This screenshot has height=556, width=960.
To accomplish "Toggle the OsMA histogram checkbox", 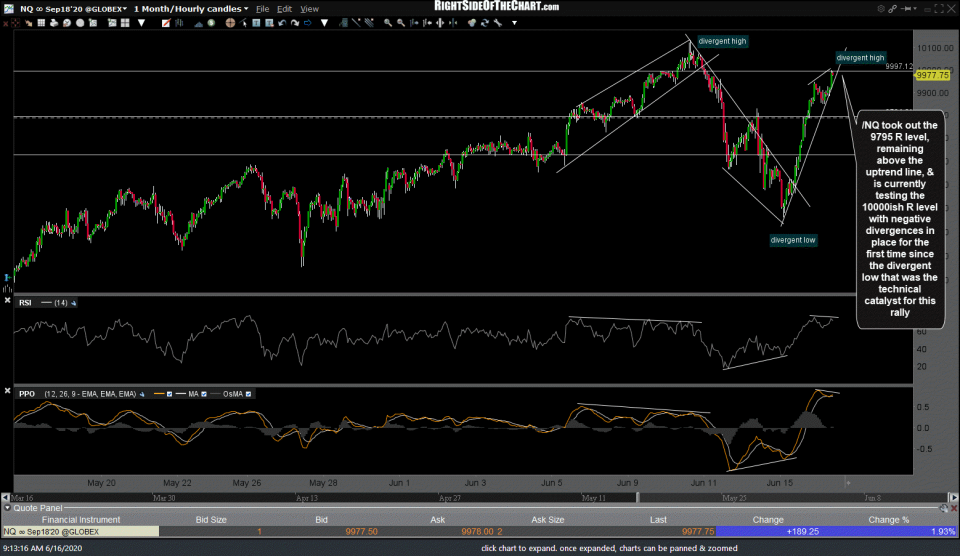I will [248, 394].
